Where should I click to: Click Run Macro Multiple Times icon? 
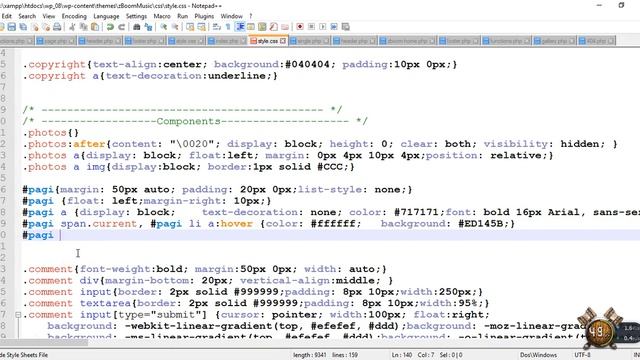[x=334, y=27]
